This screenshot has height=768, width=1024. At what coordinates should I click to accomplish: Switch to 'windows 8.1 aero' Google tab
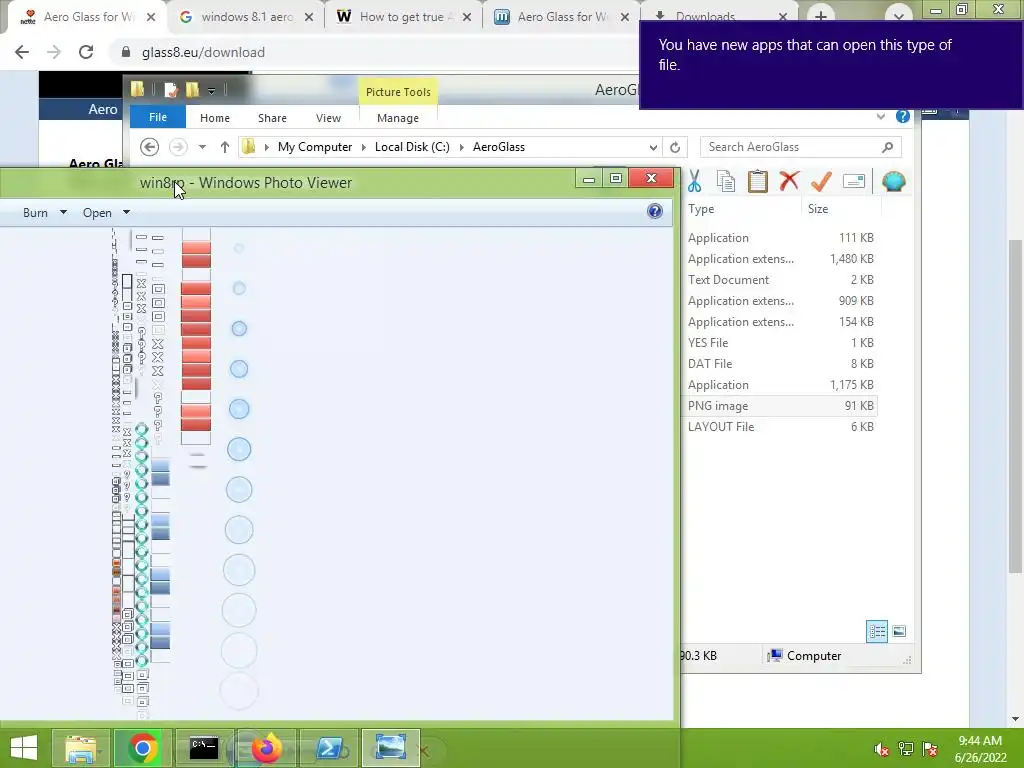(x=246, y=17)
